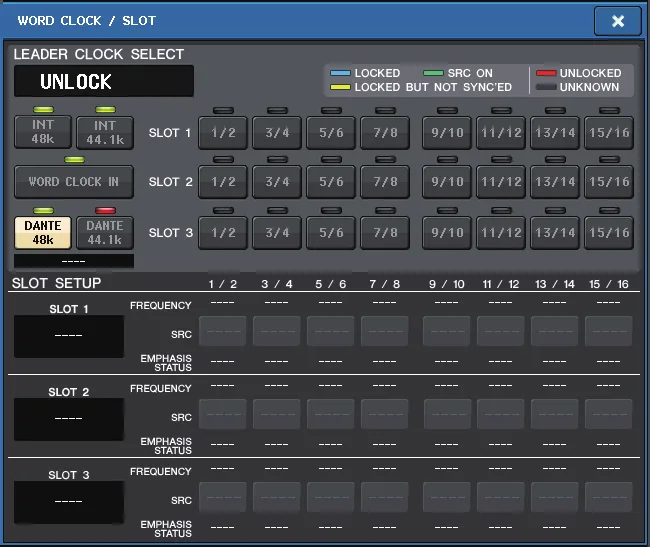This screenshot has height=547, width=650.
Task: Toggle SLOT 1 SRC for channels 5/6
Action: click(x=330, y=331)
